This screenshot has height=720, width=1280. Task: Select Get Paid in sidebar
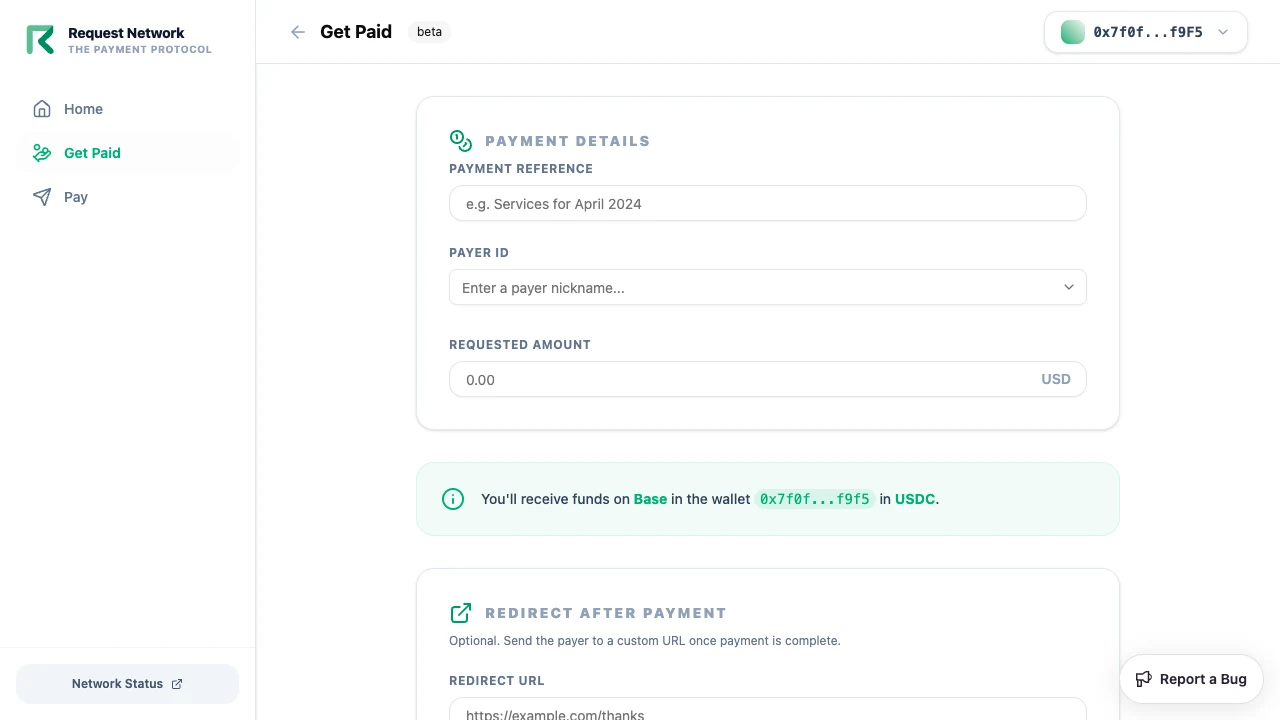point(128,153)
